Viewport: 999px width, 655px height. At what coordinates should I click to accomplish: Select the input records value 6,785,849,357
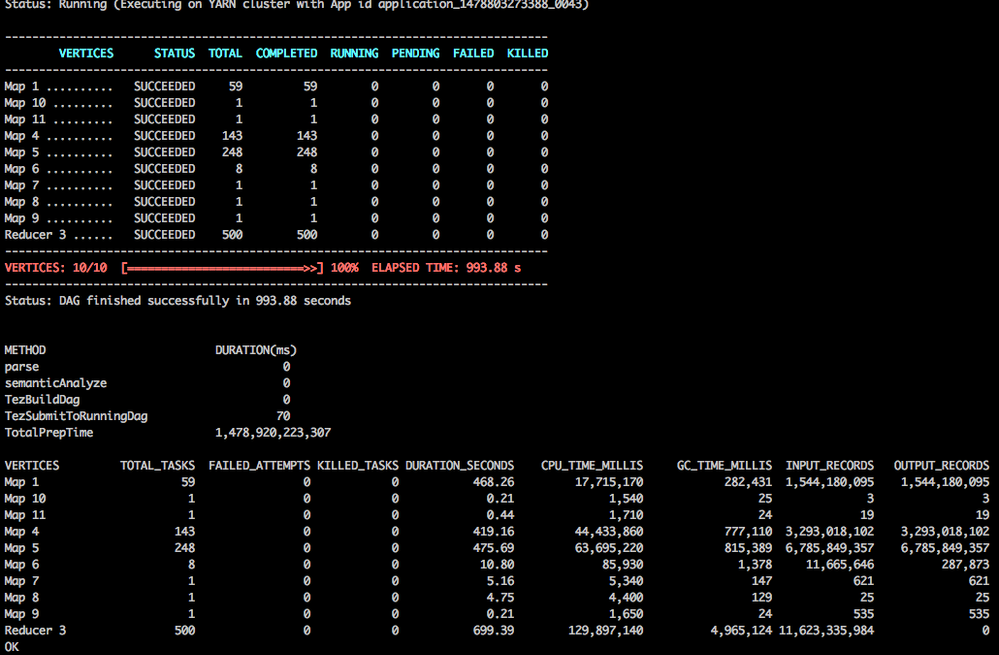pos(830,548)
